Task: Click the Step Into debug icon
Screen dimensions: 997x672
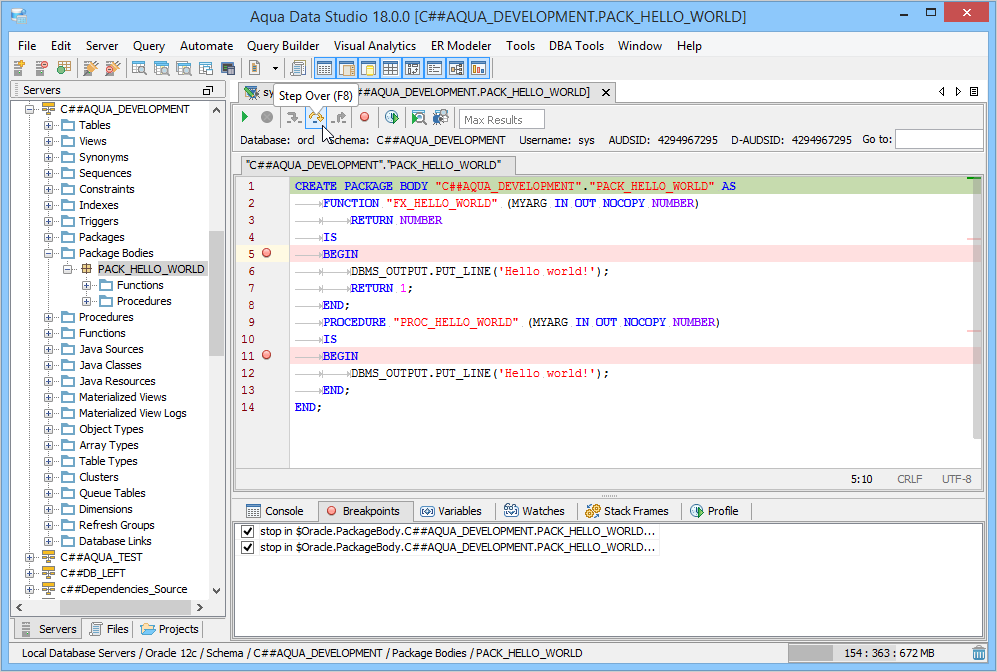Action: pos(292,118)
